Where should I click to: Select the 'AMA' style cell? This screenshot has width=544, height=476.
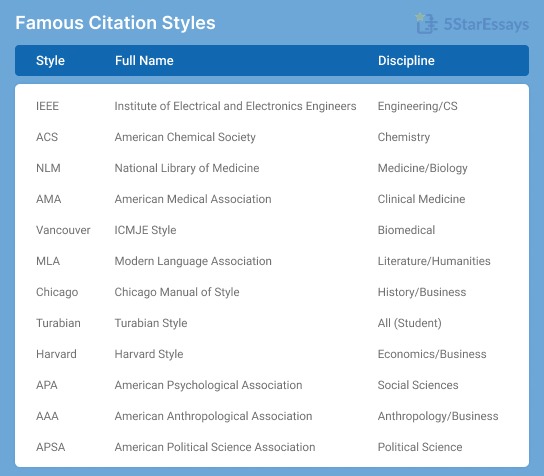tap(49, 199)
